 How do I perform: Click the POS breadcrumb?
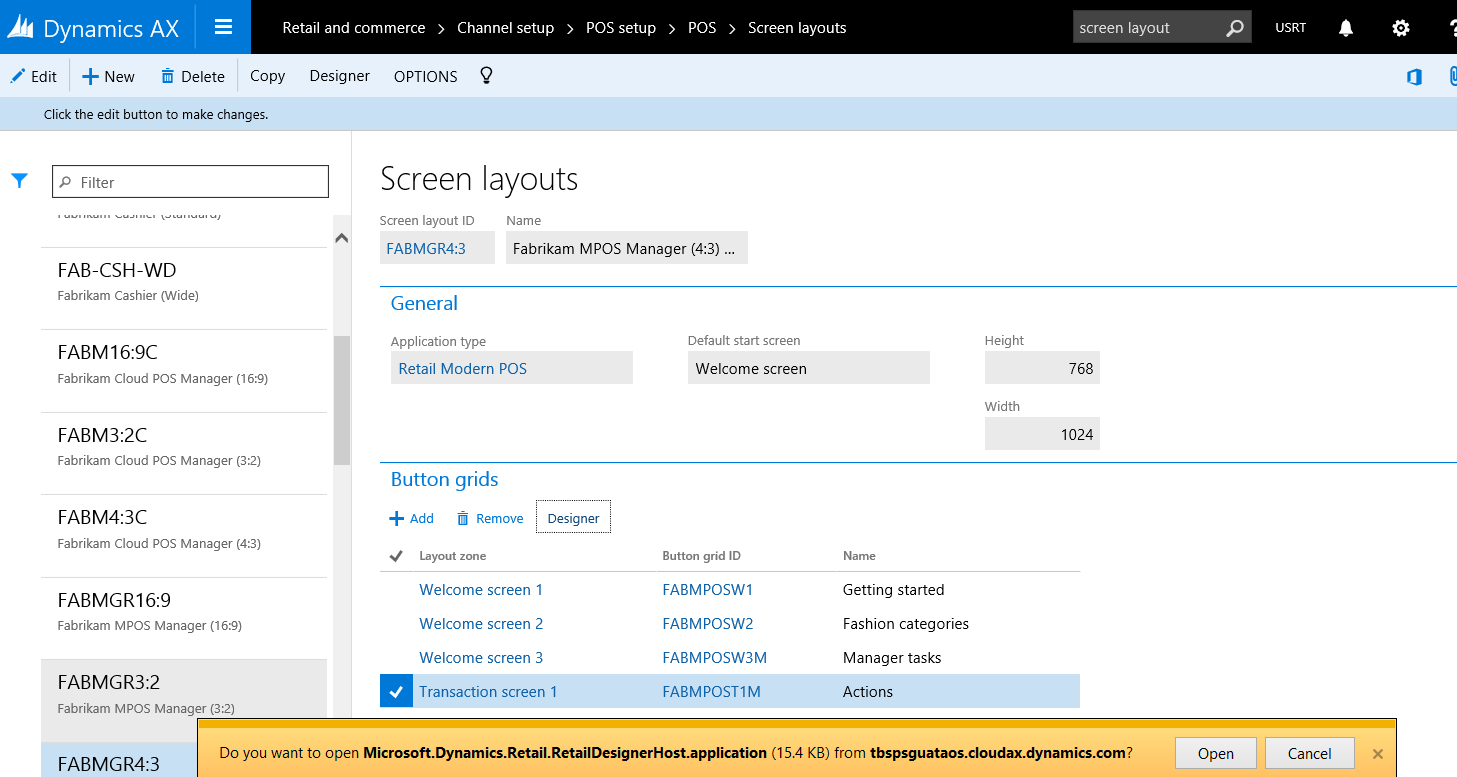(702, 28)
